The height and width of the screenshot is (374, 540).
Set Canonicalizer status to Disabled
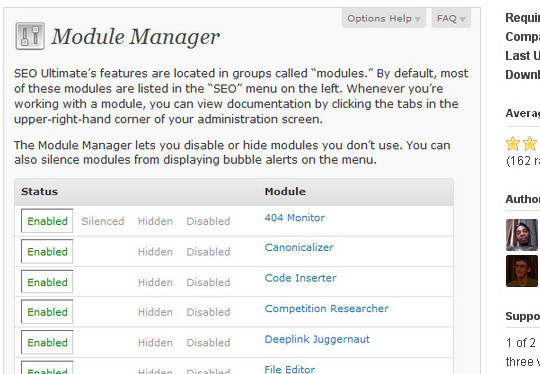(208, 252)
